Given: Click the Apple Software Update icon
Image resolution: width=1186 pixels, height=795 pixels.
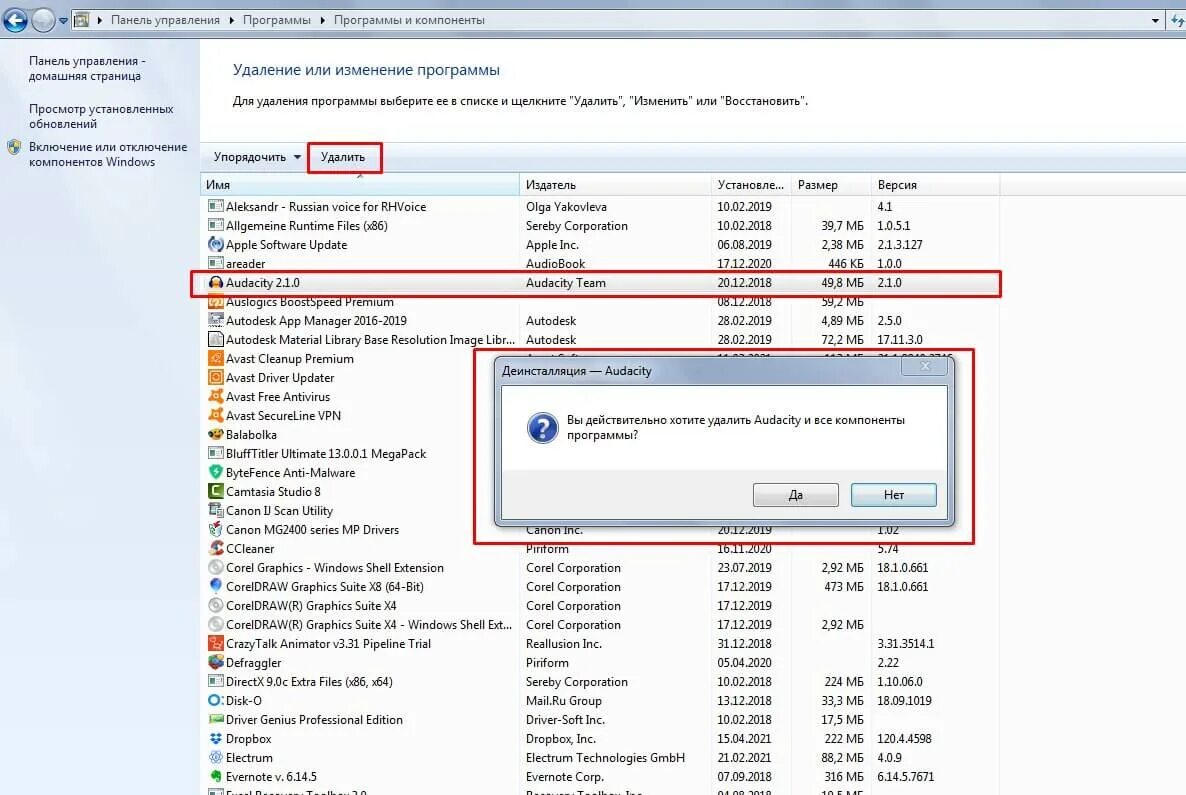Looking at the screenshot, I should coord(216,244).
